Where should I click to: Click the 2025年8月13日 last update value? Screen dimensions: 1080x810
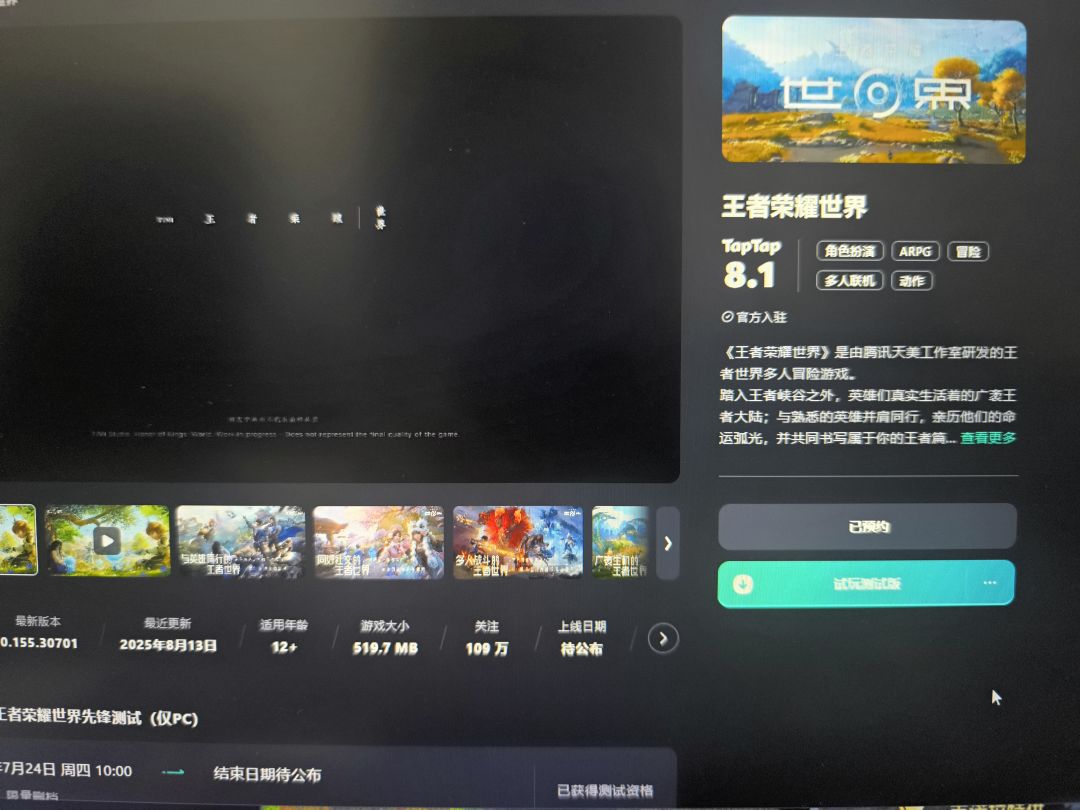tap(168, 645)
